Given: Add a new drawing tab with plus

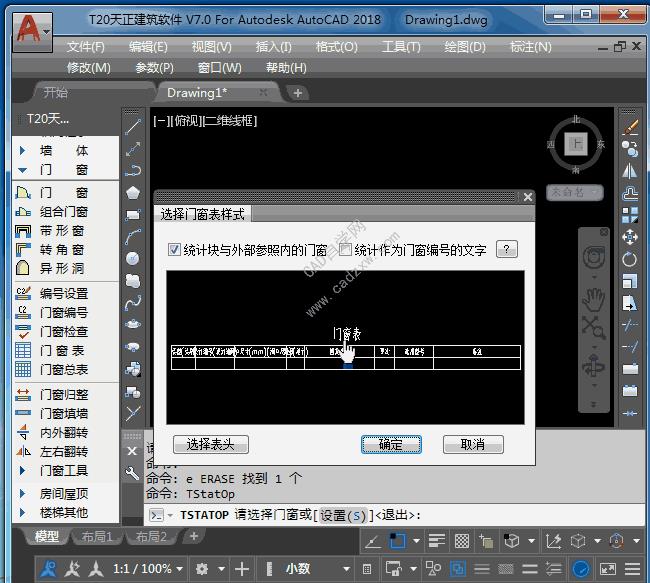Looking at the screenshot, I should [x=297, y=93].
